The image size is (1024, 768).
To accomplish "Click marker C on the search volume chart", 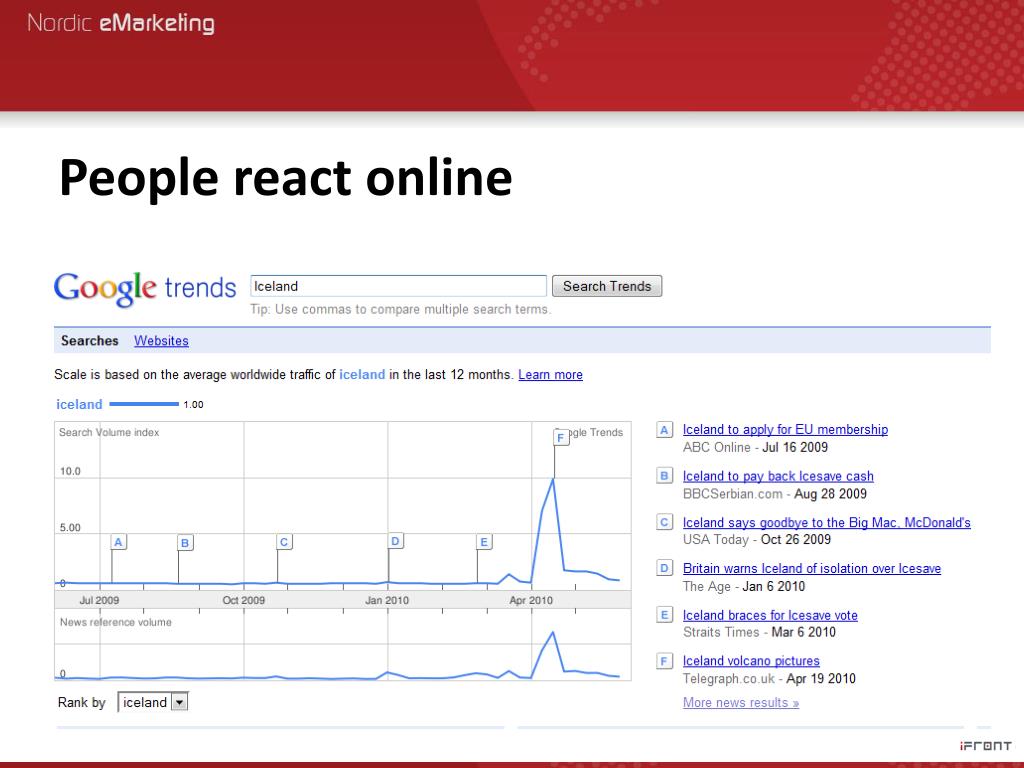I will [x=284, y=542].
